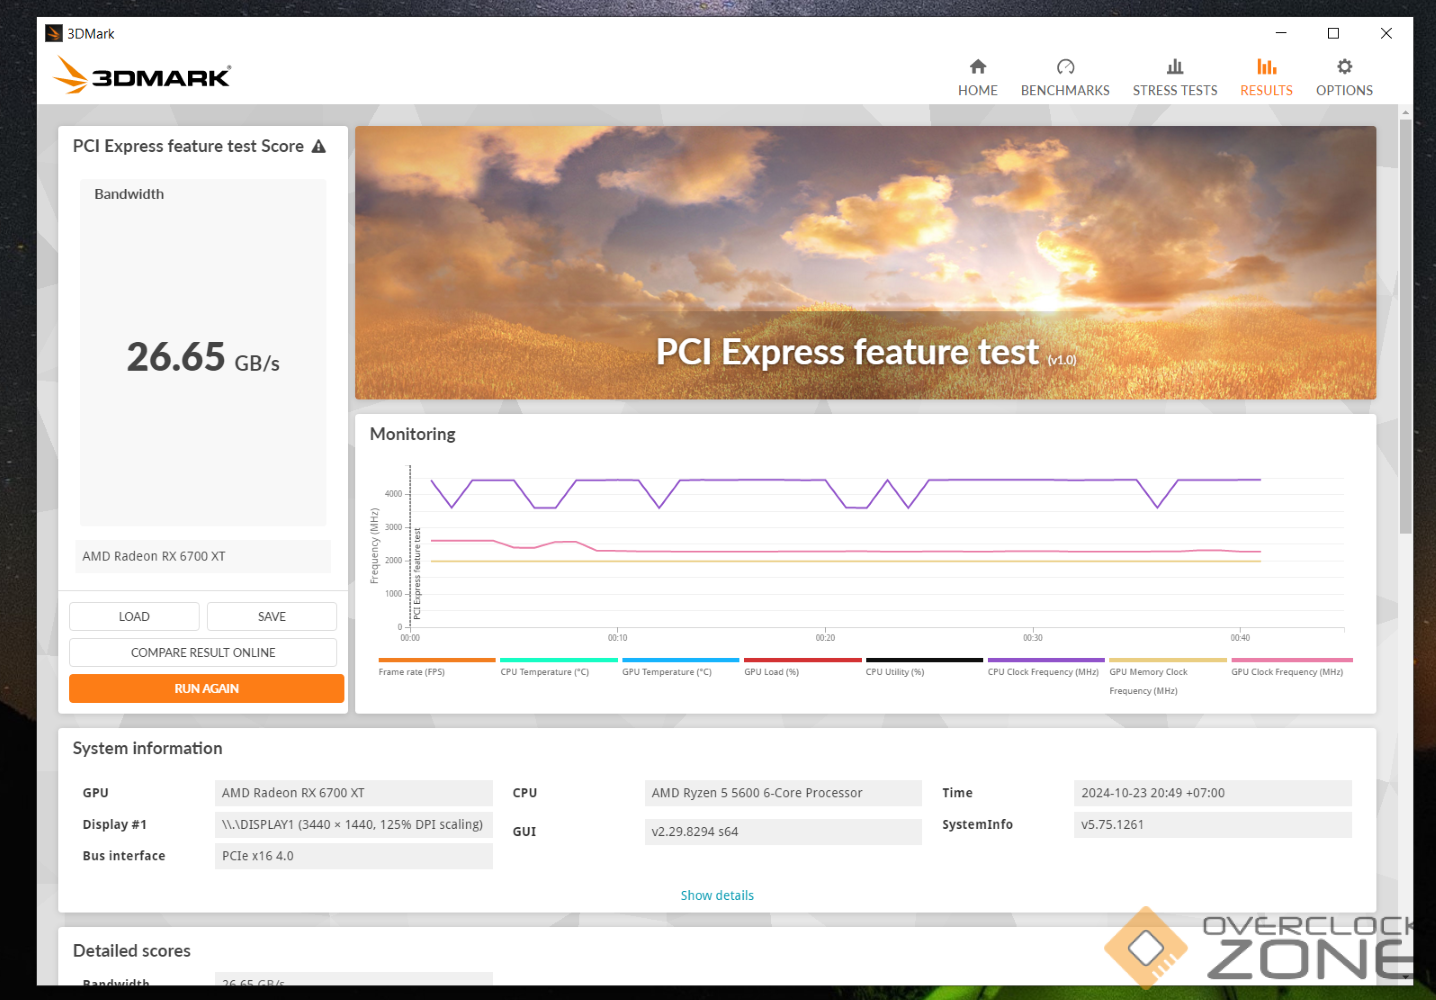Click the score warning triangle icon

[319, 147]
